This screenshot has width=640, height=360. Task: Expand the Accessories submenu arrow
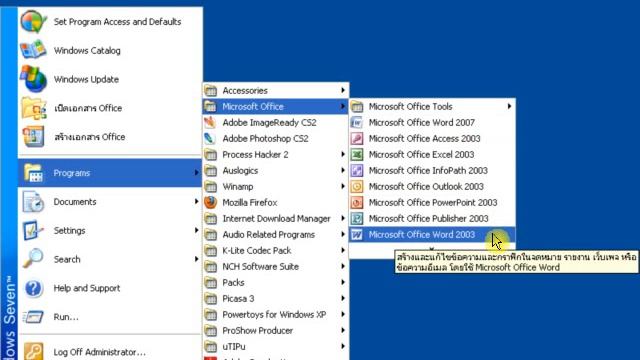click(x=343, y=90)
